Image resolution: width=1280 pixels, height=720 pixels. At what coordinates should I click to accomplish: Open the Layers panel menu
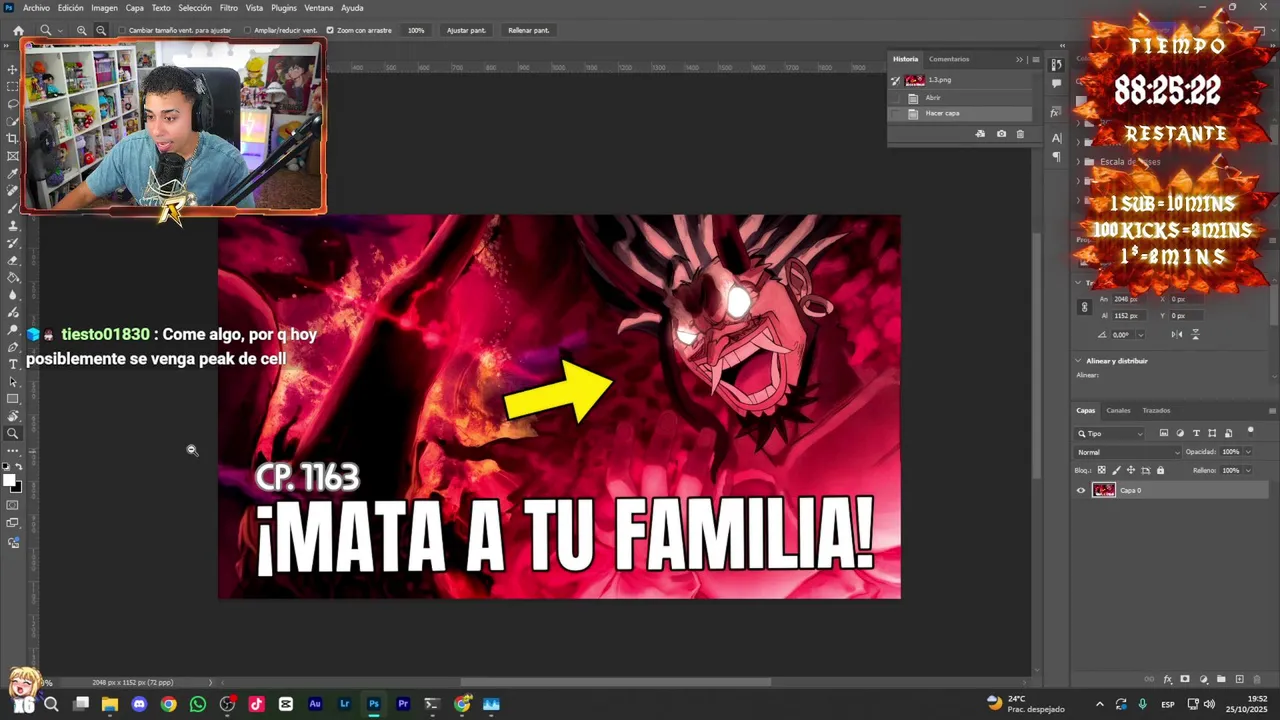(1271, 410)
